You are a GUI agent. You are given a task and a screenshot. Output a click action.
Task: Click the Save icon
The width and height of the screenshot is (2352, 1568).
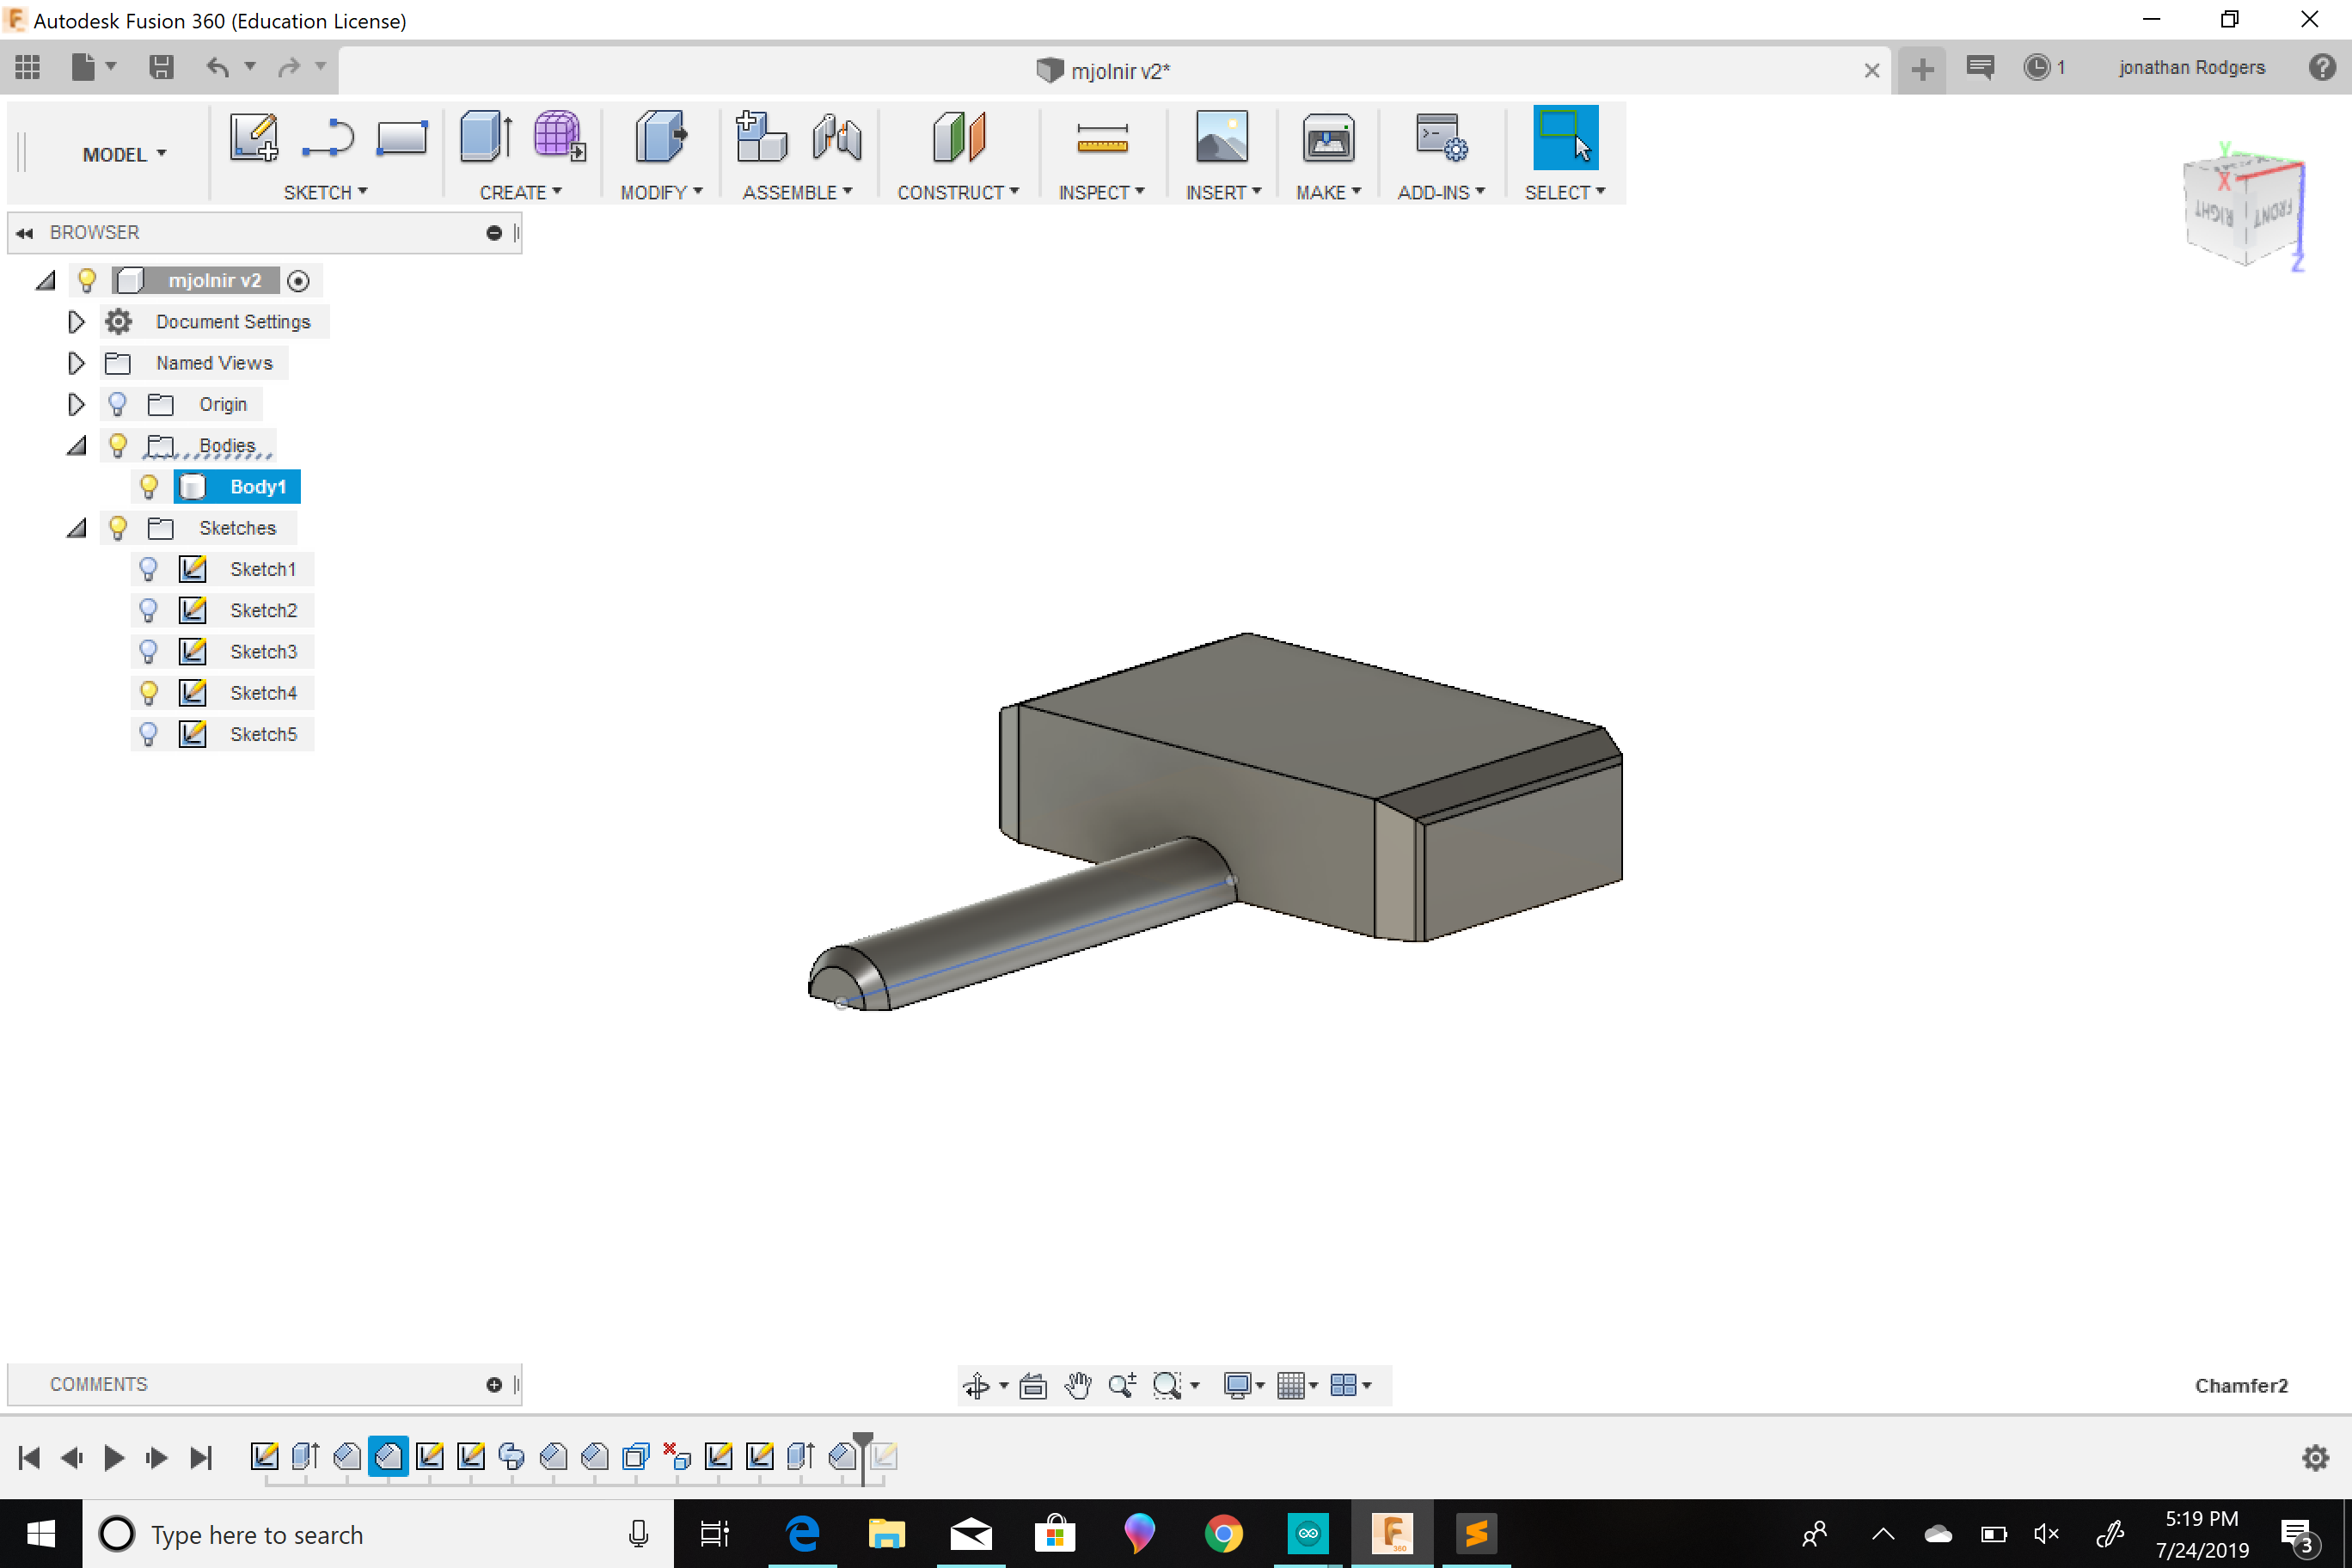(x=161, y=67)
